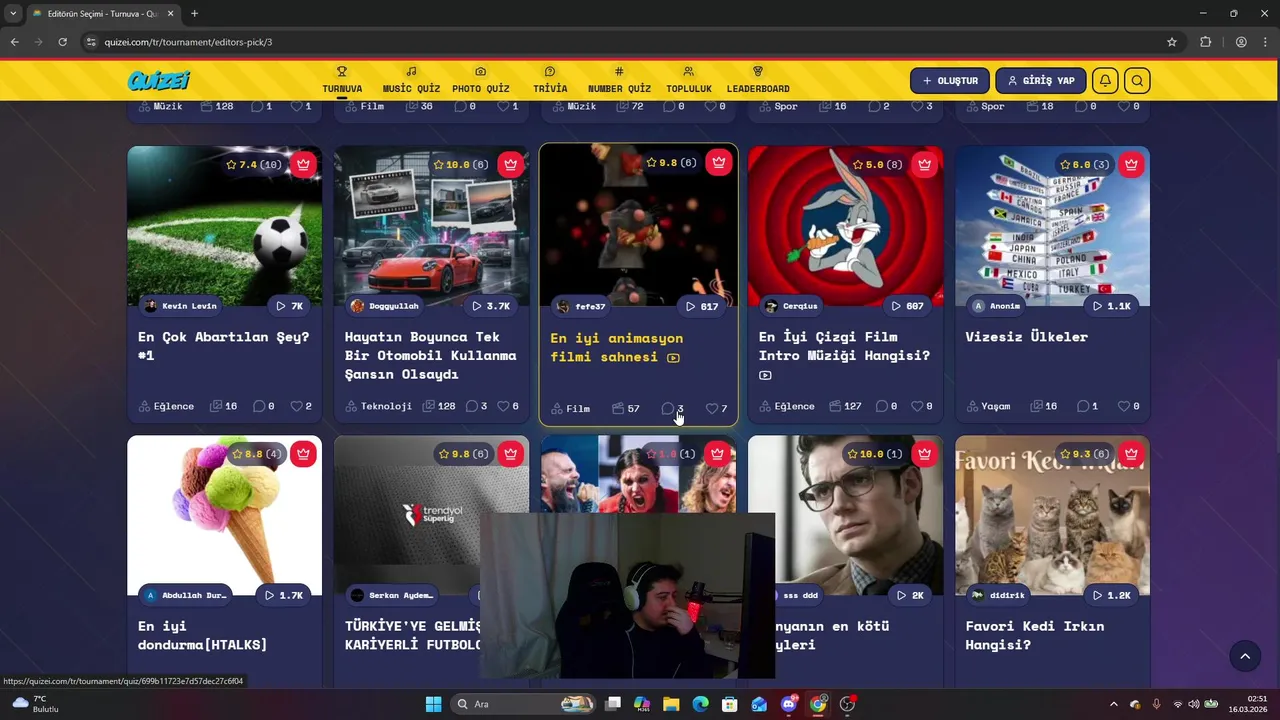Show hidden system tray icons
Image resolution: width=1280 pixels, height=720 pixels.
pyautogui.click(x=1114, y=704)
